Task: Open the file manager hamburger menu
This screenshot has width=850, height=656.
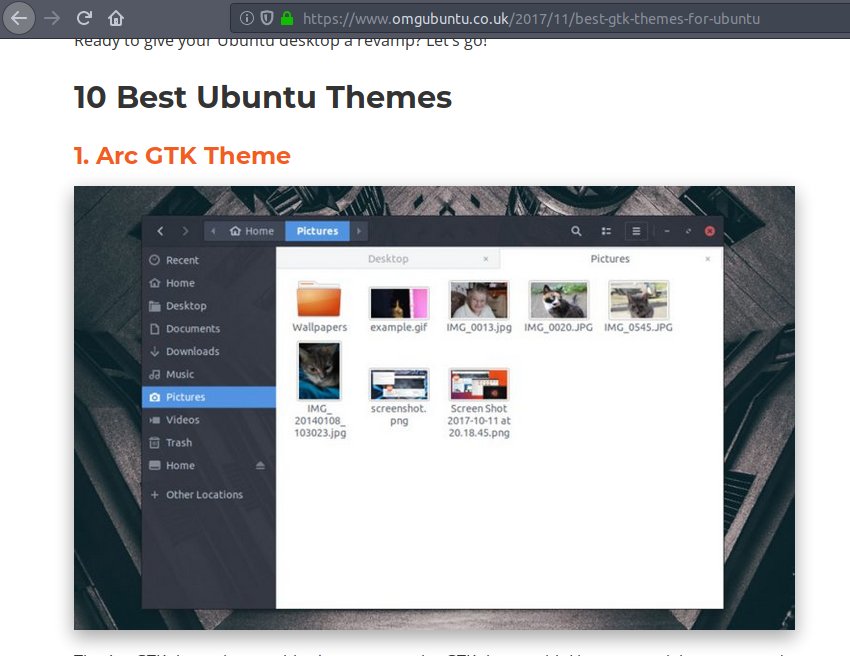Action: point(636,231)
